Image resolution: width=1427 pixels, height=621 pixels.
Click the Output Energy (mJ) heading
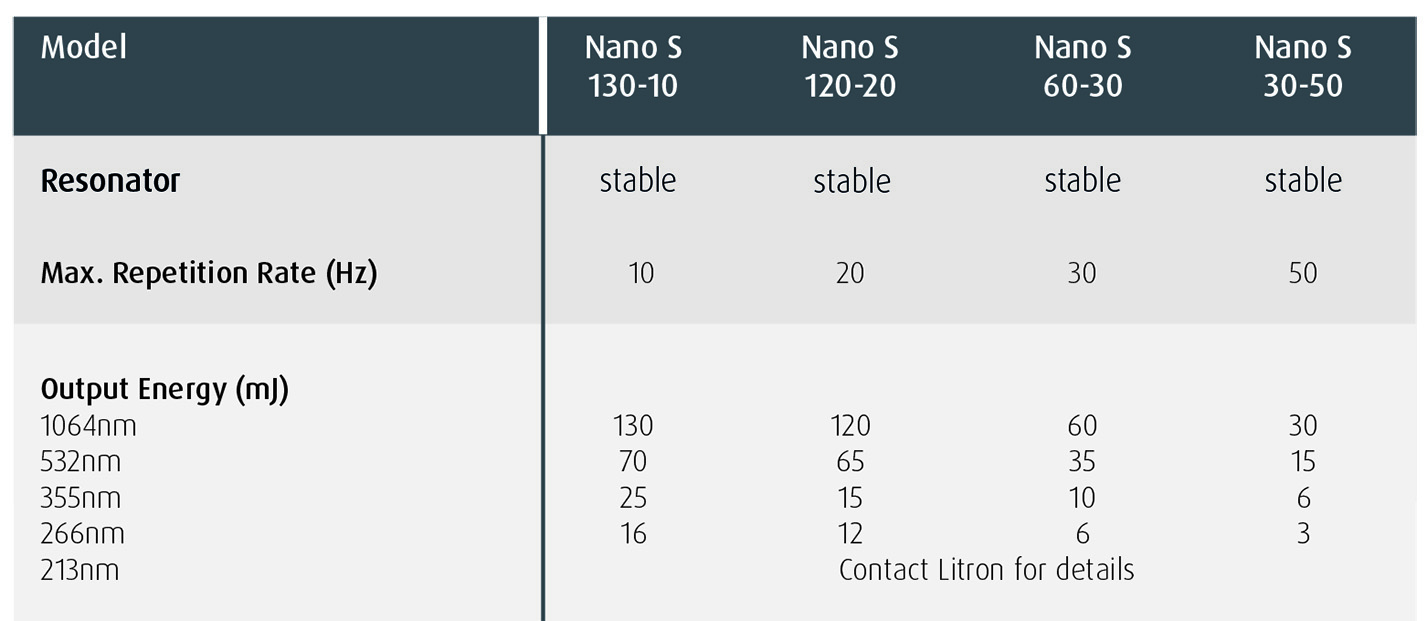(164, 389)
